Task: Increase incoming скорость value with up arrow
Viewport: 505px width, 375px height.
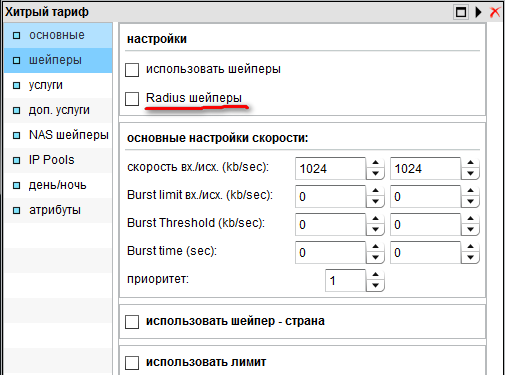Action: 375,163
